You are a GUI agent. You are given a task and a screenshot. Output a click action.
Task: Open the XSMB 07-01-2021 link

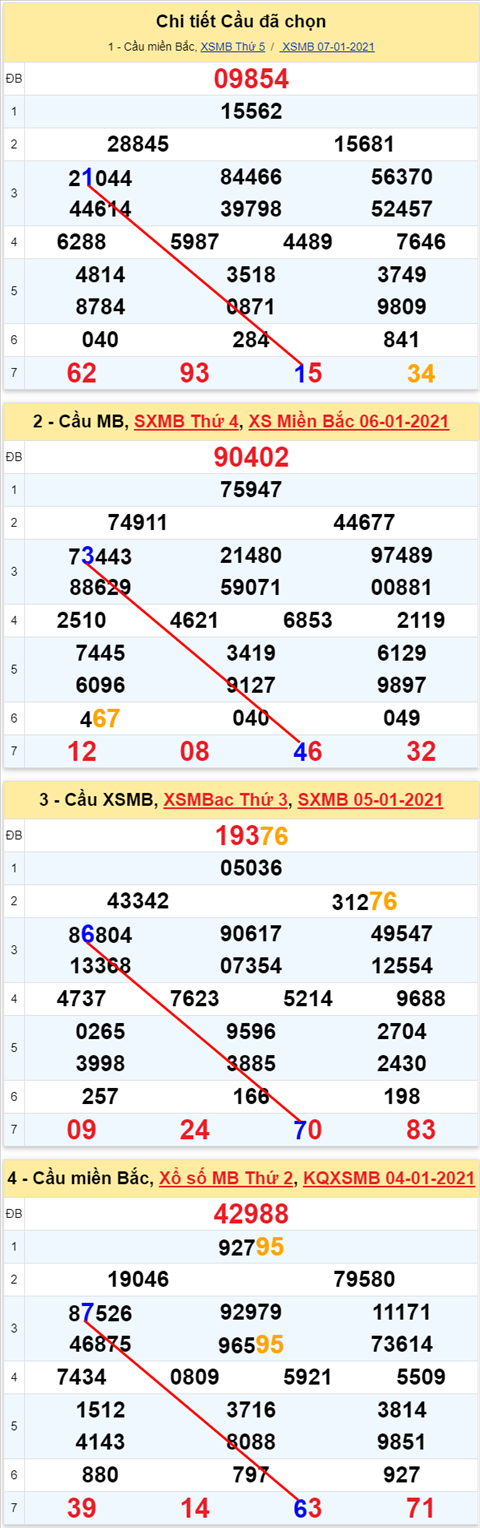point(328,47)
